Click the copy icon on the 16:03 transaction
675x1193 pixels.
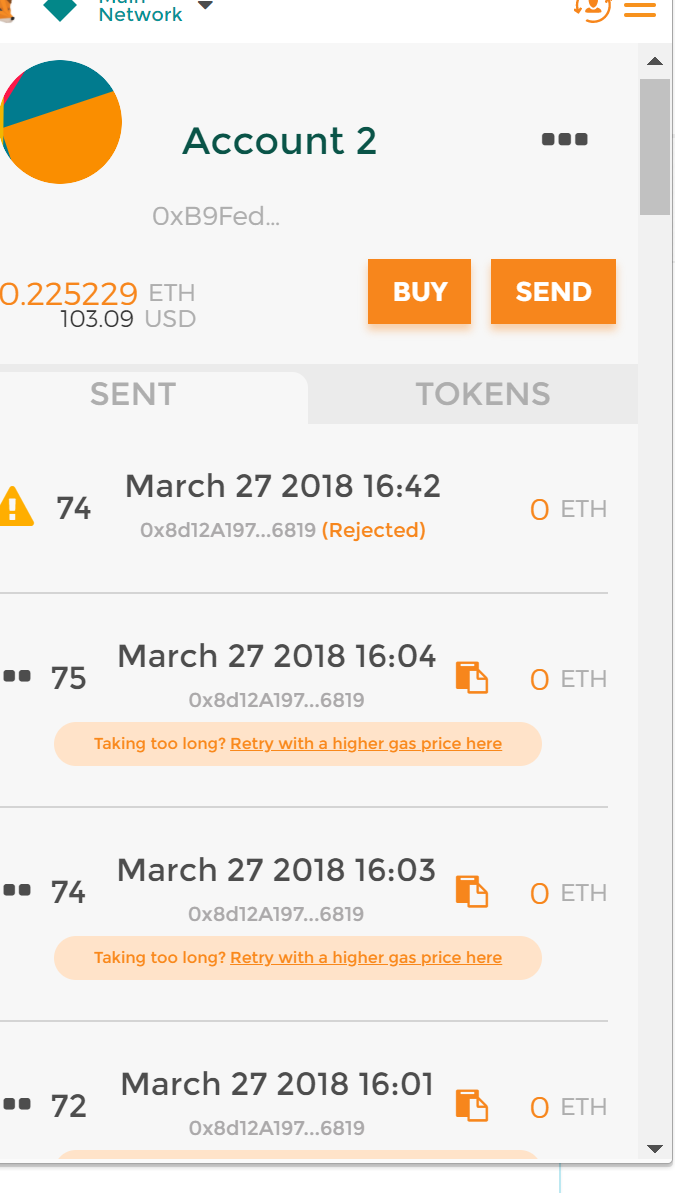coord(471,892)
